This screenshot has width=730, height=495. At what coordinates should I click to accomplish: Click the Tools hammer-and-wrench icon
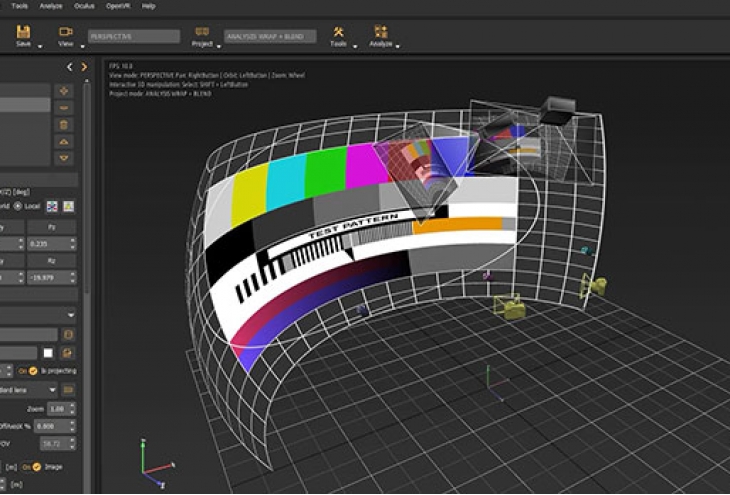click(338, 32)
